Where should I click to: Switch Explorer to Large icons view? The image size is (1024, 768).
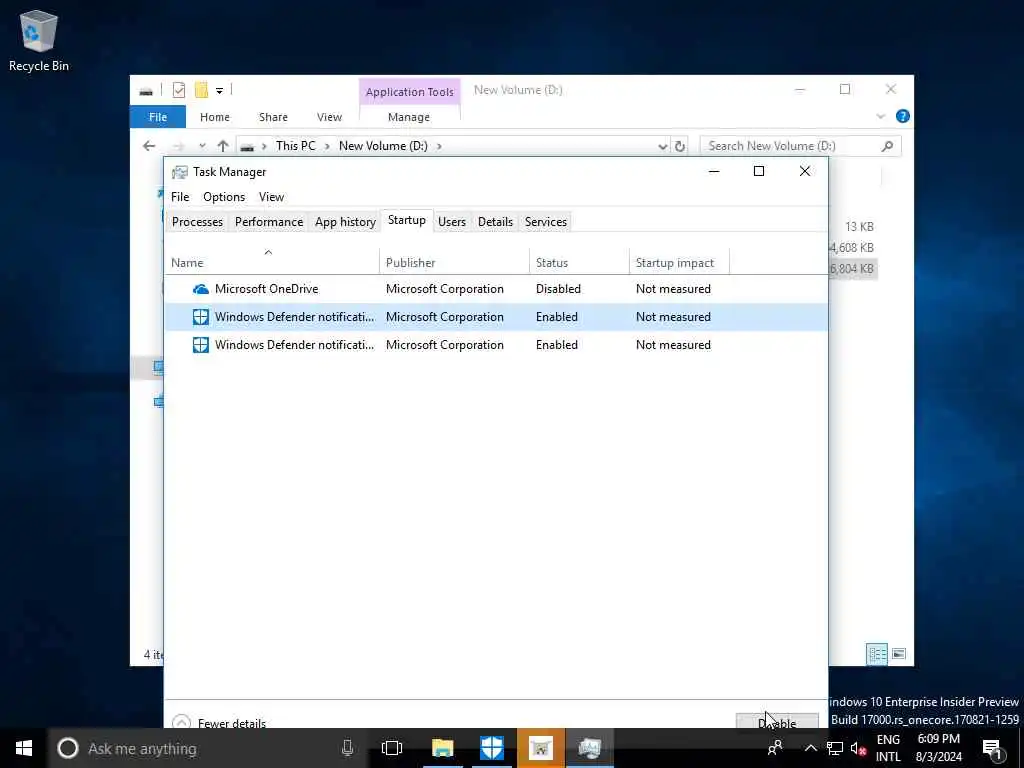point(899,654)
